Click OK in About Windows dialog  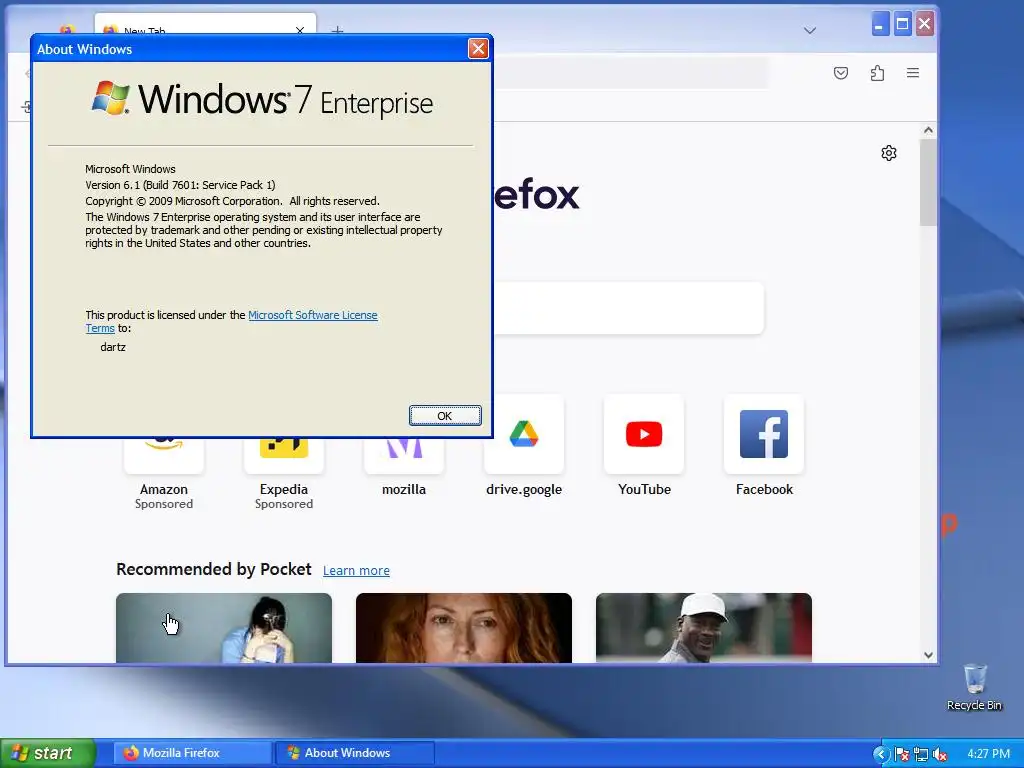445,415
